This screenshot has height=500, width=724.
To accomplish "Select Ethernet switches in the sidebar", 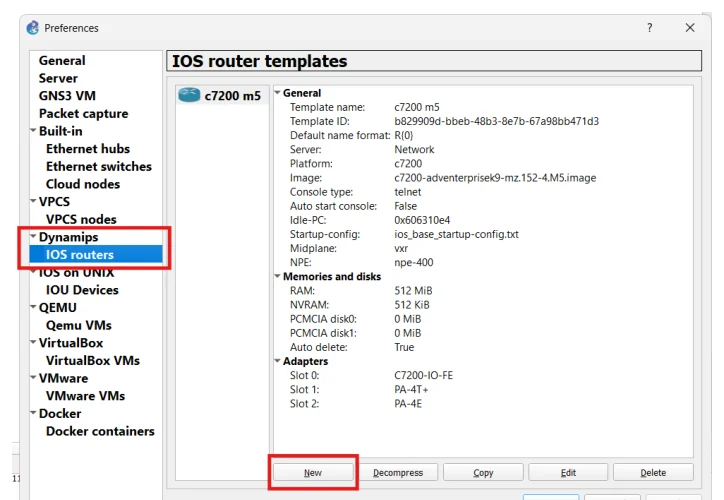I will click(x=99, y=166).
